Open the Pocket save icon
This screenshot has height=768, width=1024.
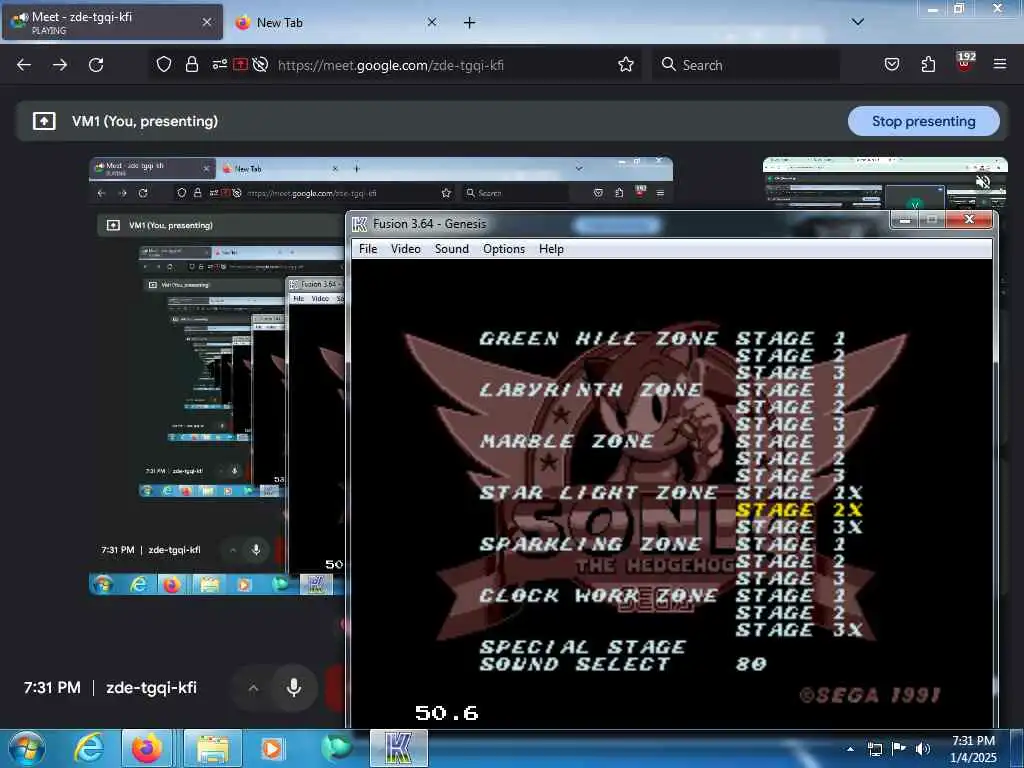[x=891, y=64]
